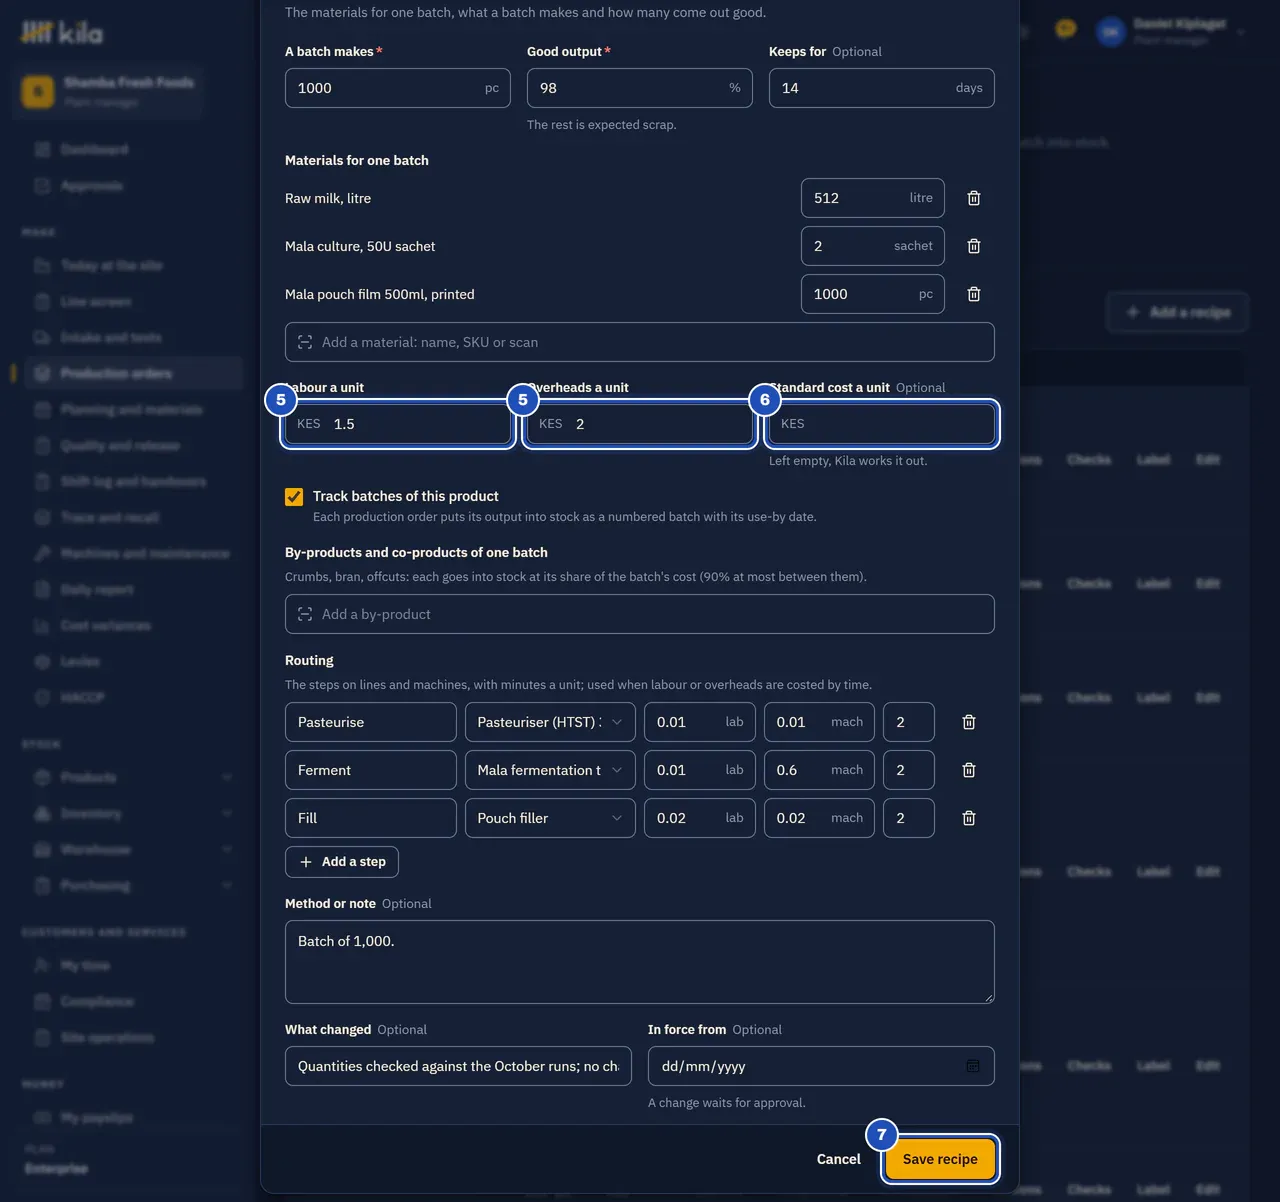Edit the Pasteurise machine minutes 0.01
The width and height of the screenshot is (1280, 1202).
coord(820,722)
